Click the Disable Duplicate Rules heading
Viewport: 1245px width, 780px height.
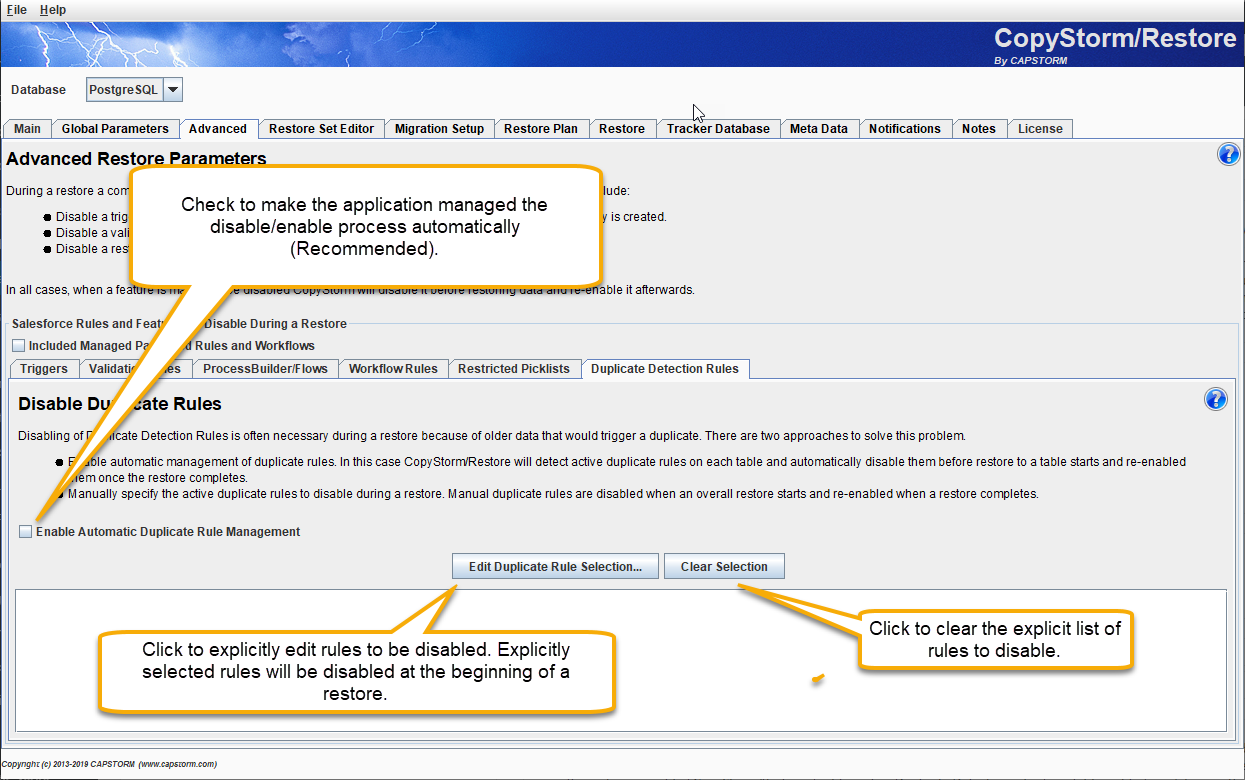point(120,404)
